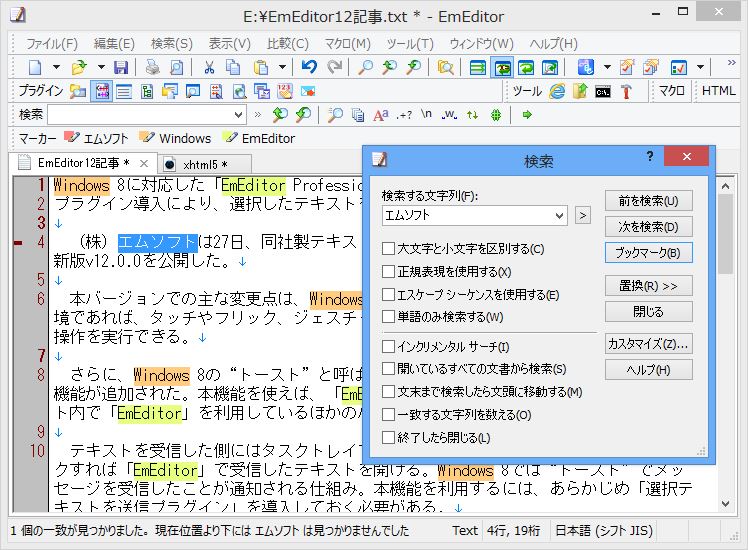Enable インクリメンタル サーチ checkbox
748x550 pixels.
388,346
